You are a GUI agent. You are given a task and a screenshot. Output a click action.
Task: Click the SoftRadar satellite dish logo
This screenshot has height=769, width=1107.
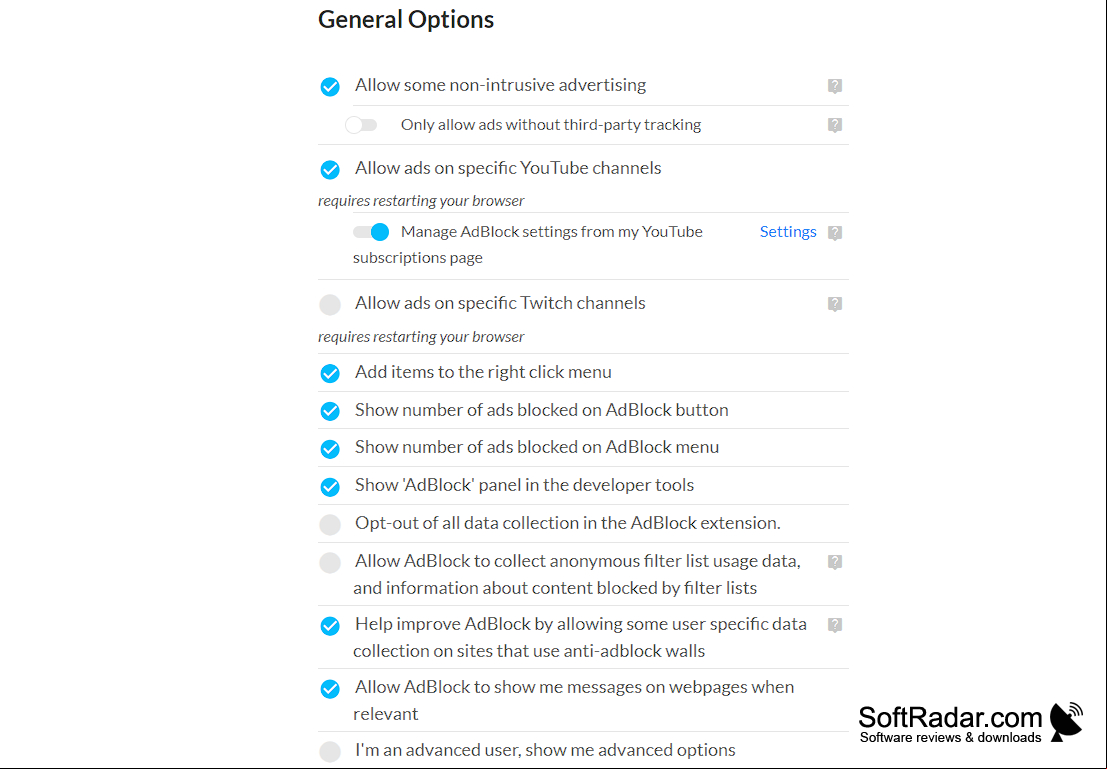tap(1066, 721)
